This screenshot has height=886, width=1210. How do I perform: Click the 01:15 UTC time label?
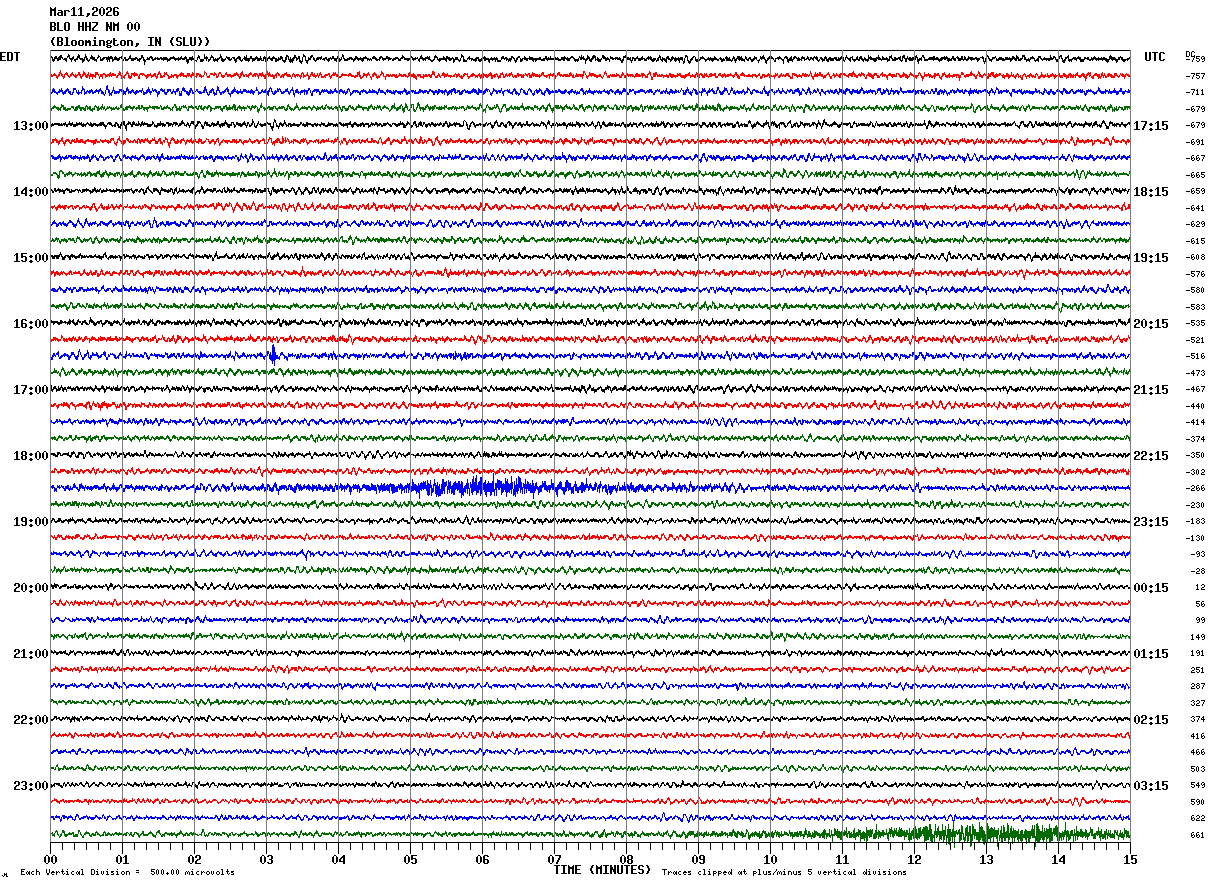point(1151,654)
